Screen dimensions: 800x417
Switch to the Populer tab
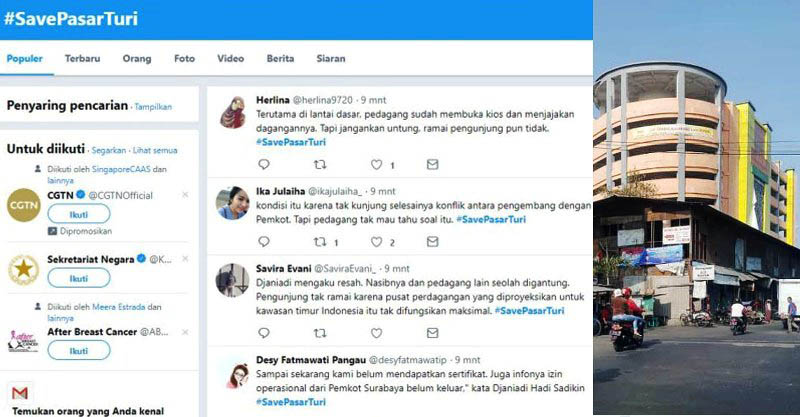(x=24, y=59)
